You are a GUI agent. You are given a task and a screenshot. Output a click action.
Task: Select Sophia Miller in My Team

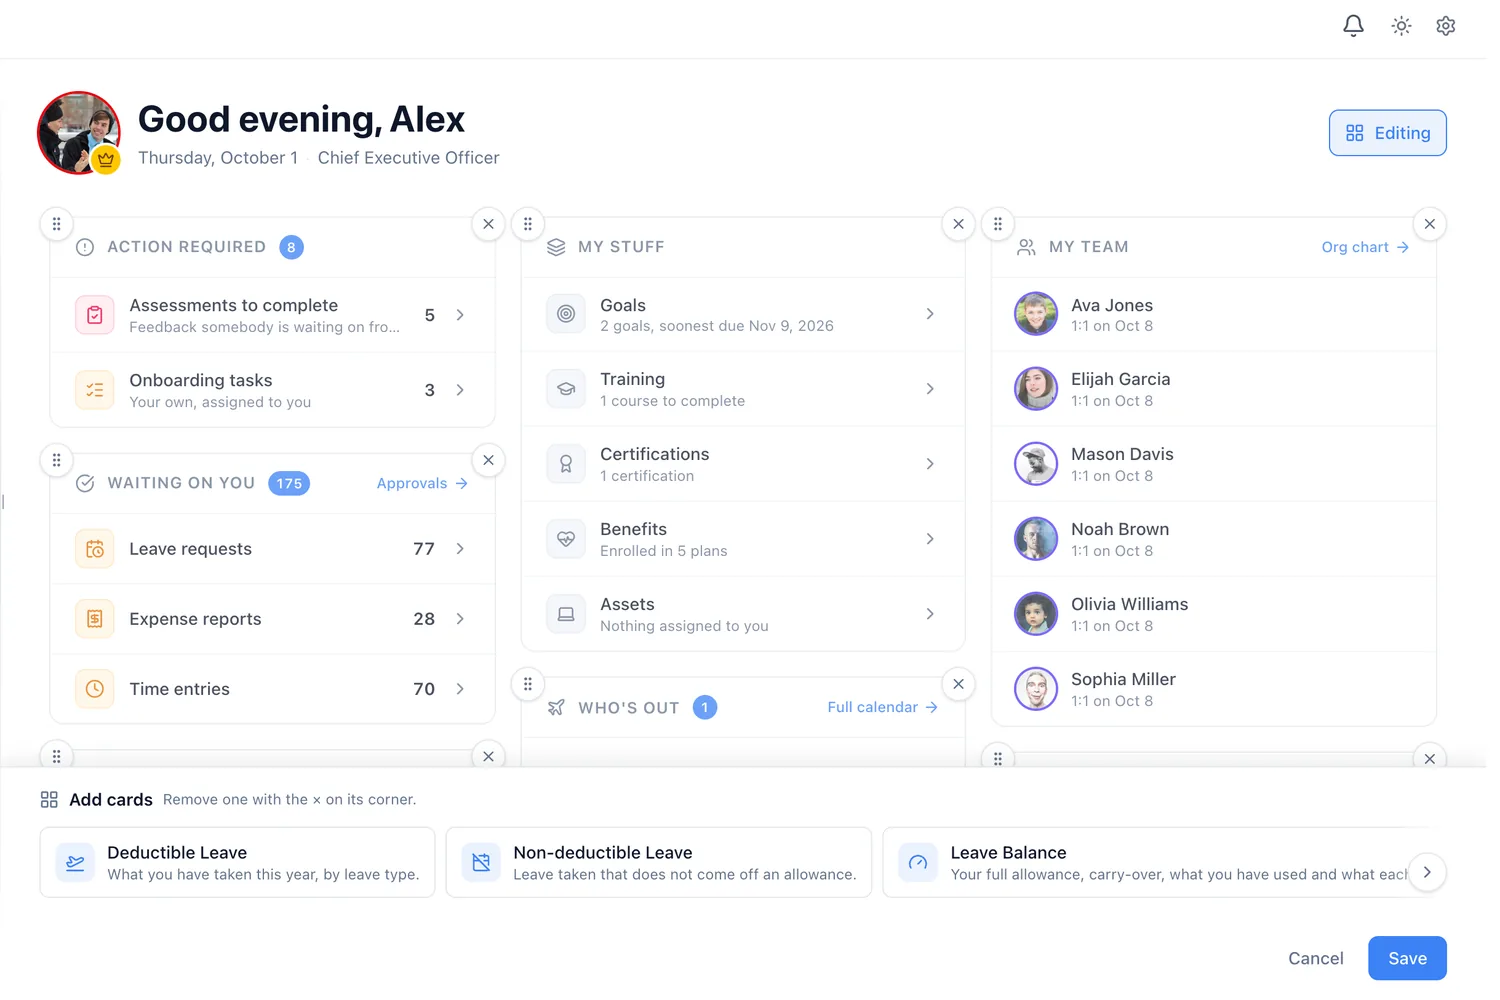pos(1213,689)
